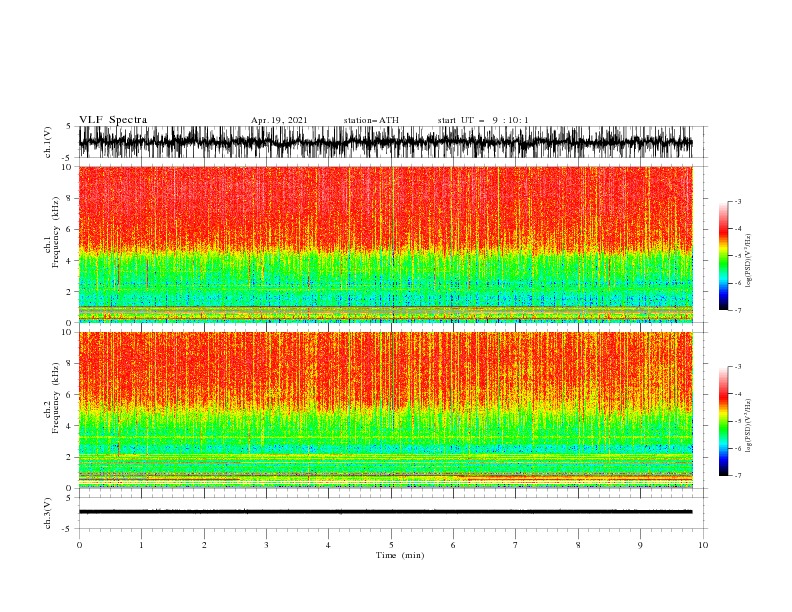Click time-axis tick label "9"
Screen dimensions: 792x612
click(640, 545)
